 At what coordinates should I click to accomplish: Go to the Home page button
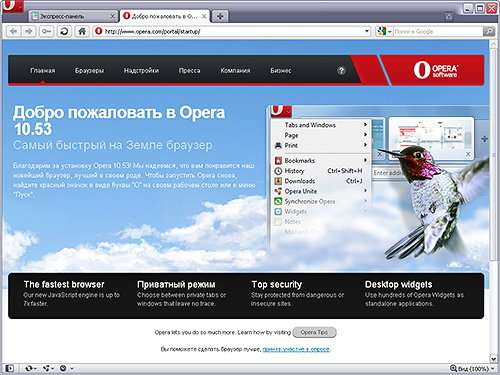pos(82,31)
